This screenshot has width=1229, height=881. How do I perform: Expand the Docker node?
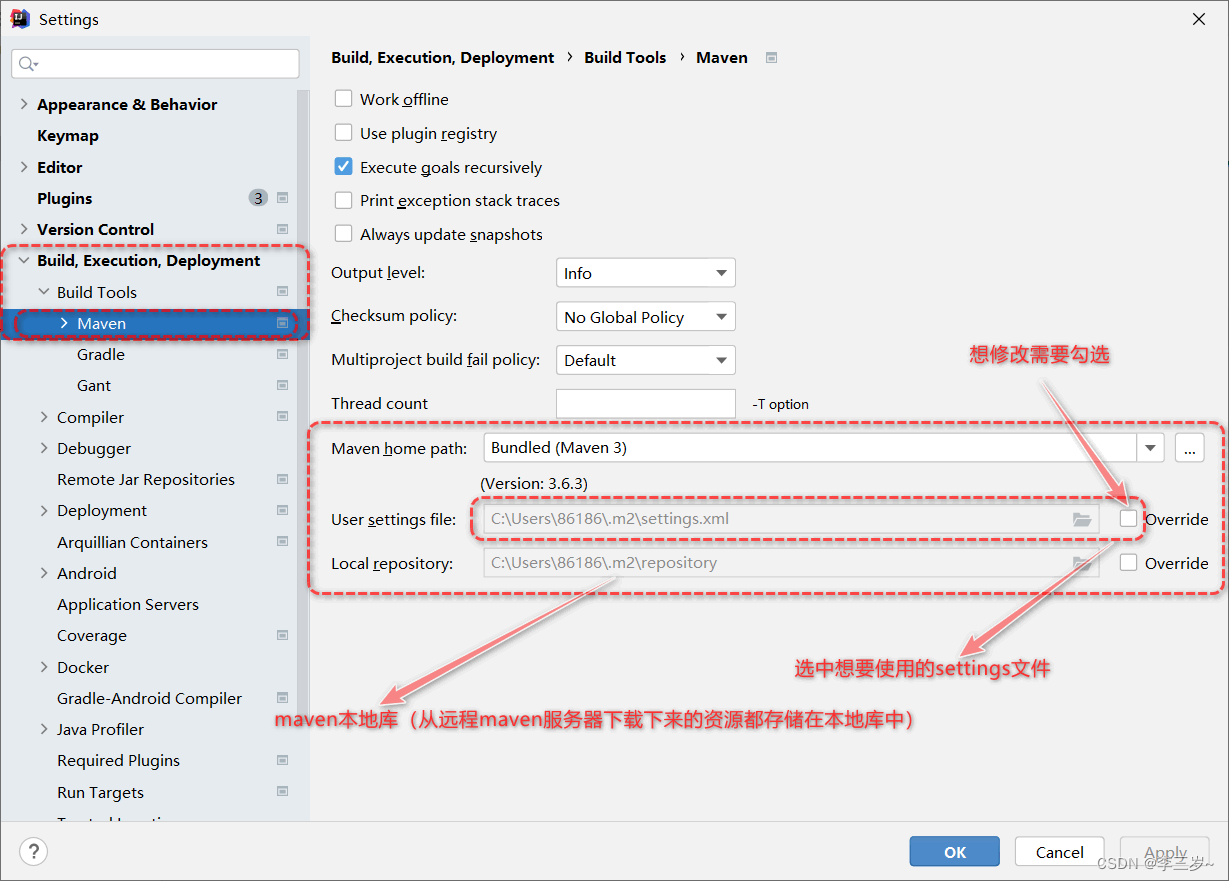44,667
